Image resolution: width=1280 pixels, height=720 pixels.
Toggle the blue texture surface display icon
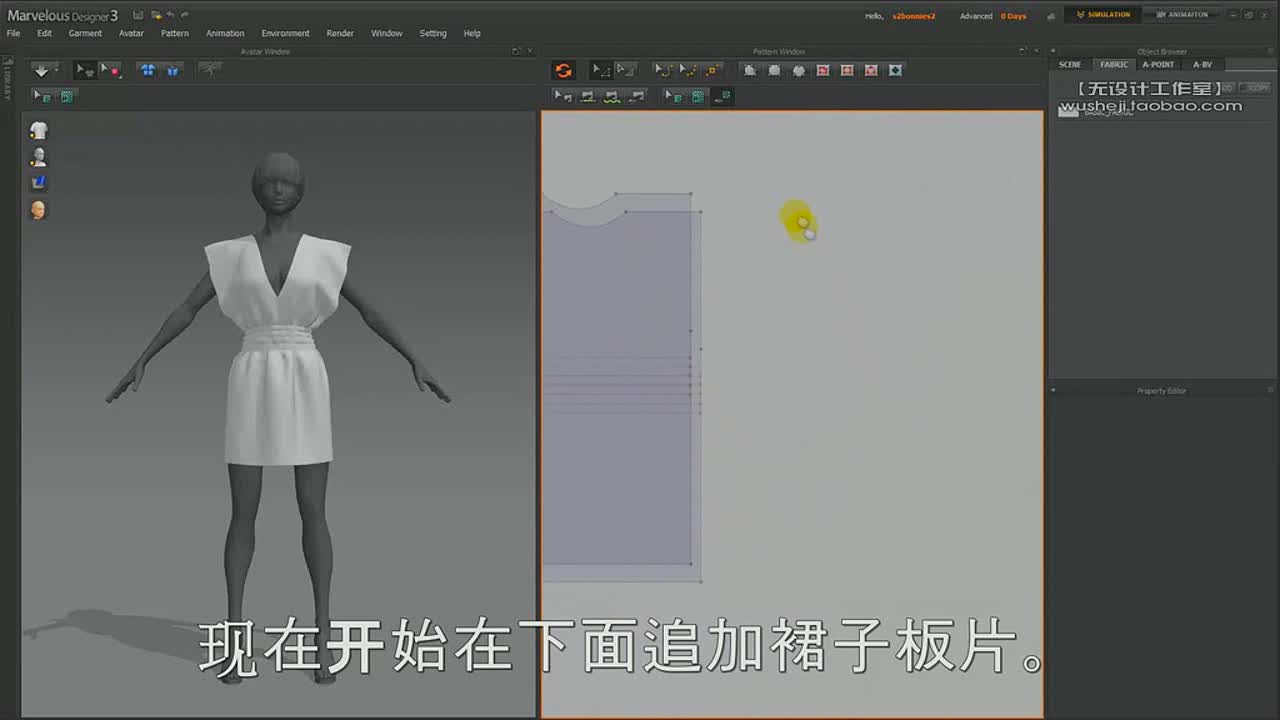click(38, 182)
